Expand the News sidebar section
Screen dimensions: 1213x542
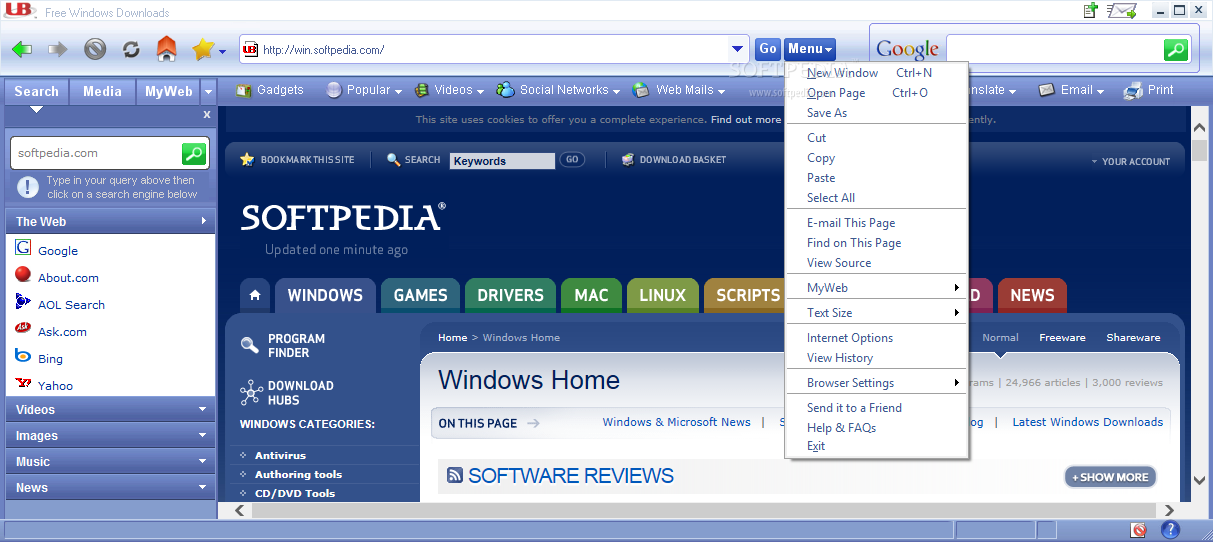click(110, 487)
